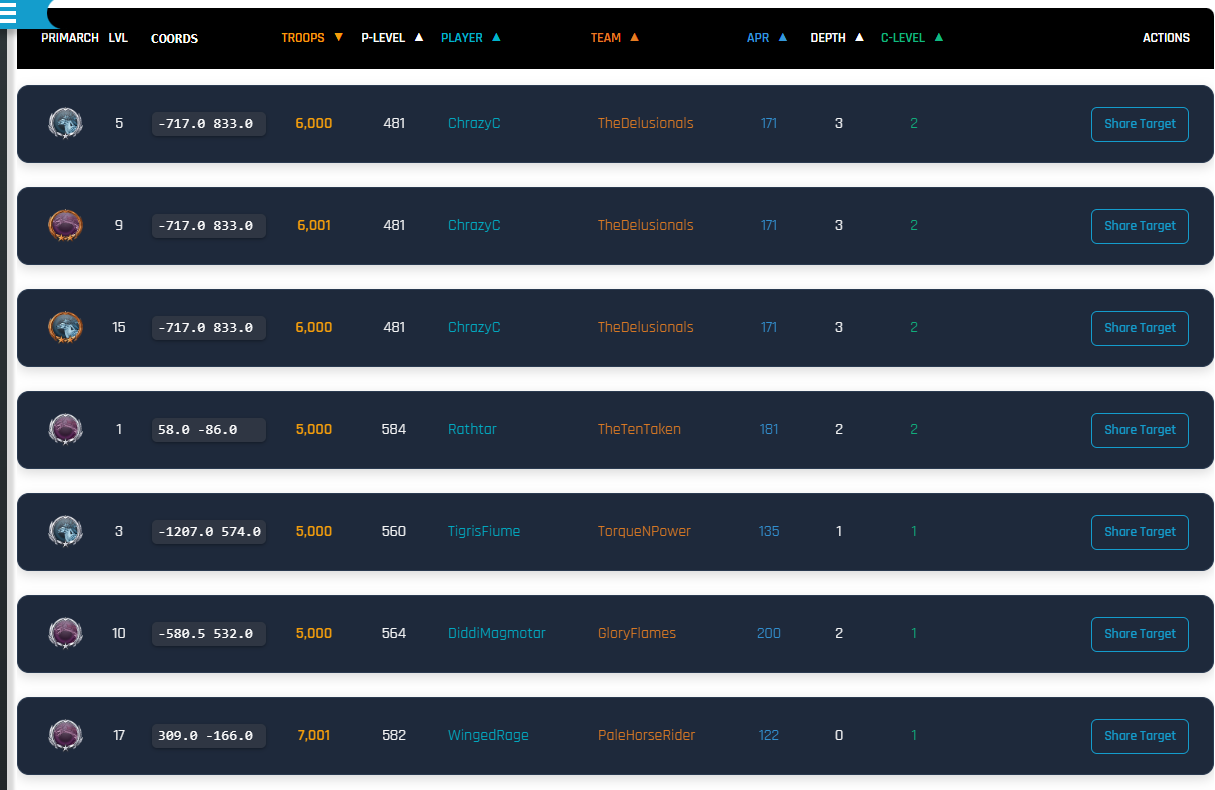
Task: Click WingedRage's primarch icon
Action: coord(65,736)
